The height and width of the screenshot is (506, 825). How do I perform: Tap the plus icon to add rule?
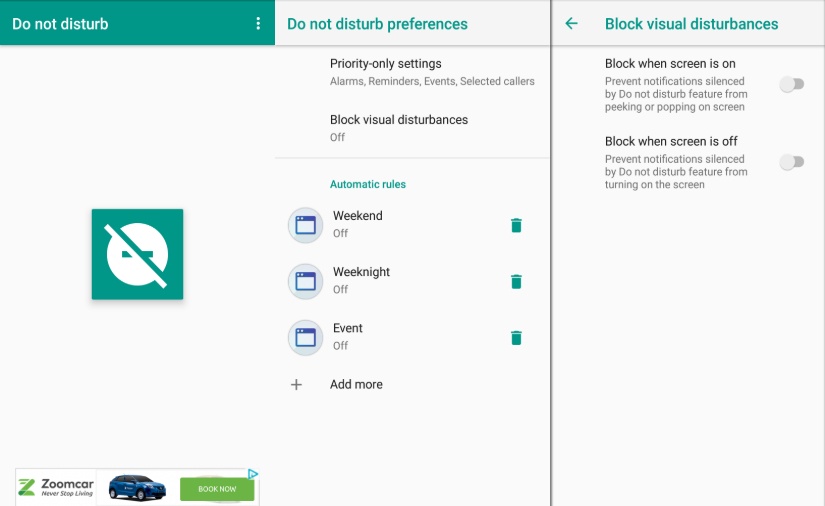click(x=296, y=384)
